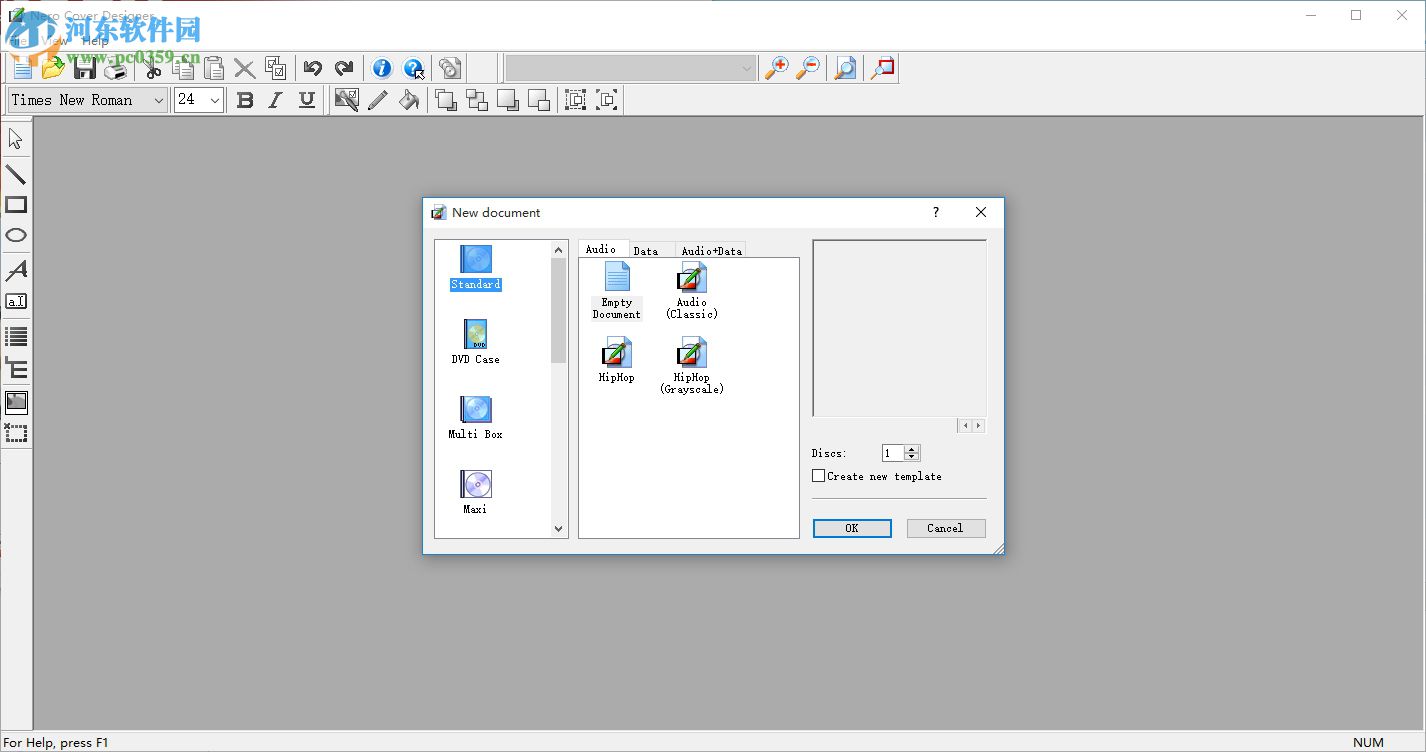Switch to the Data tab
This screenshot has height=752, width=1426.
646,250
